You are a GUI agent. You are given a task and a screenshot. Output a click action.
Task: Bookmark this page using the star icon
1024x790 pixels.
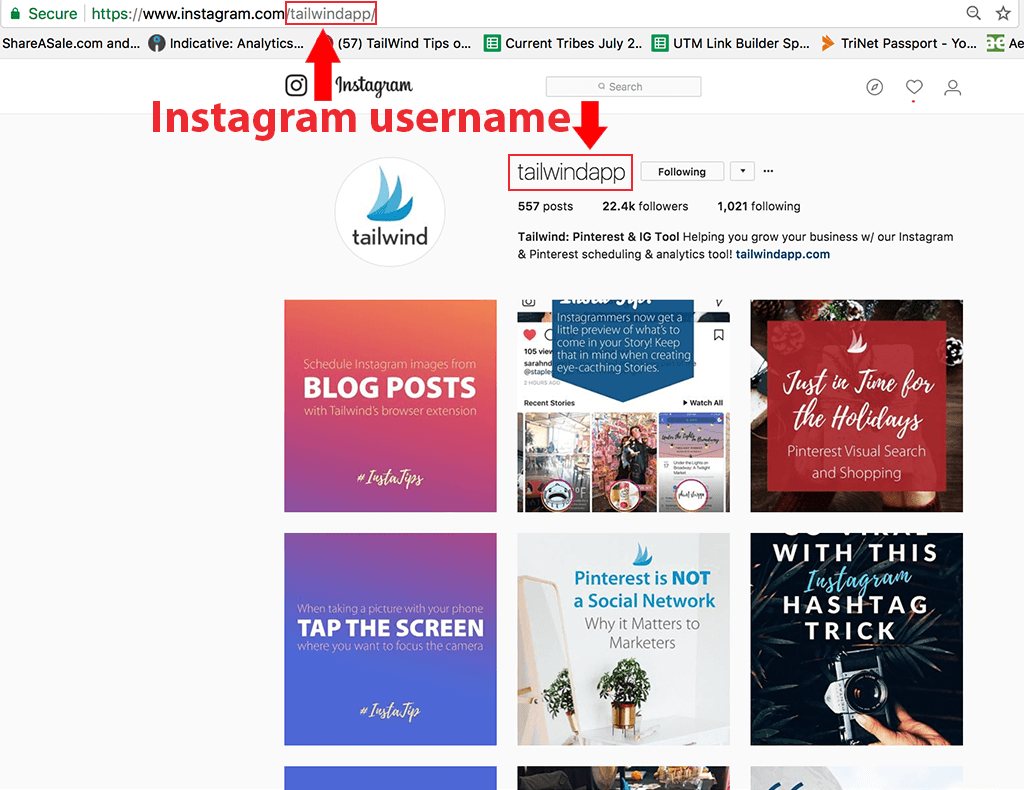1002,13
